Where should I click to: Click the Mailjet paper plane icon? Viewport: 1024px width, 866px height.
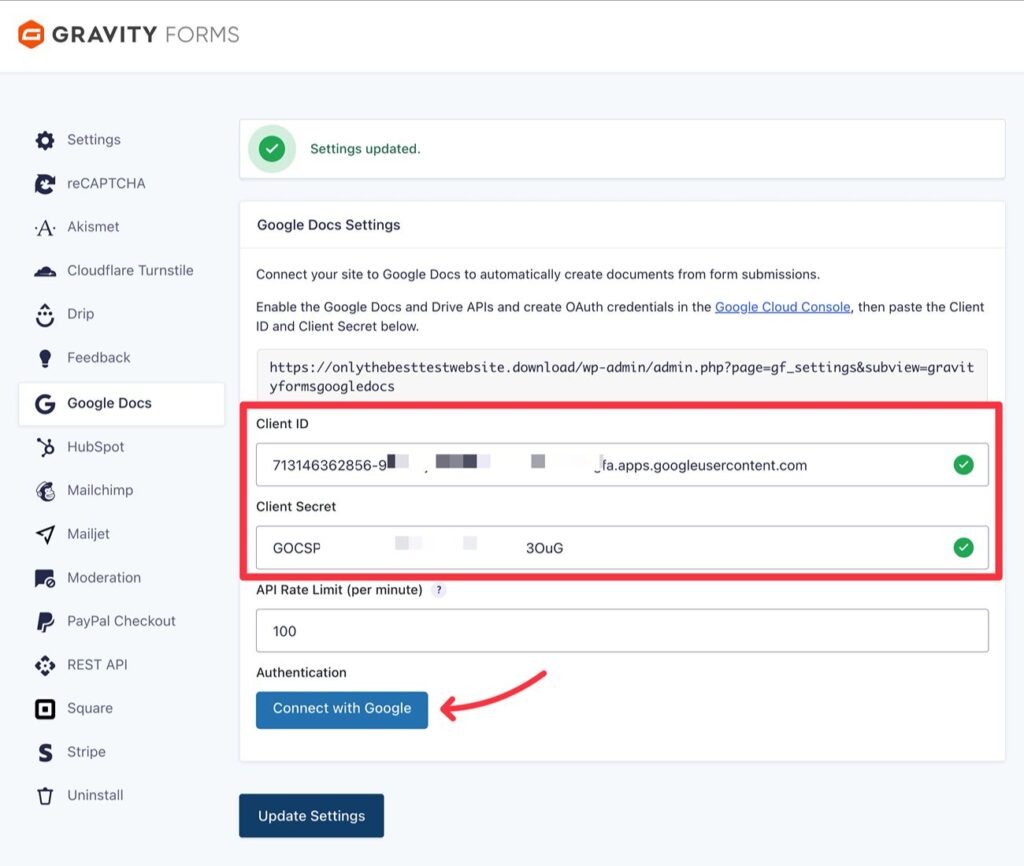pos(45,534)
